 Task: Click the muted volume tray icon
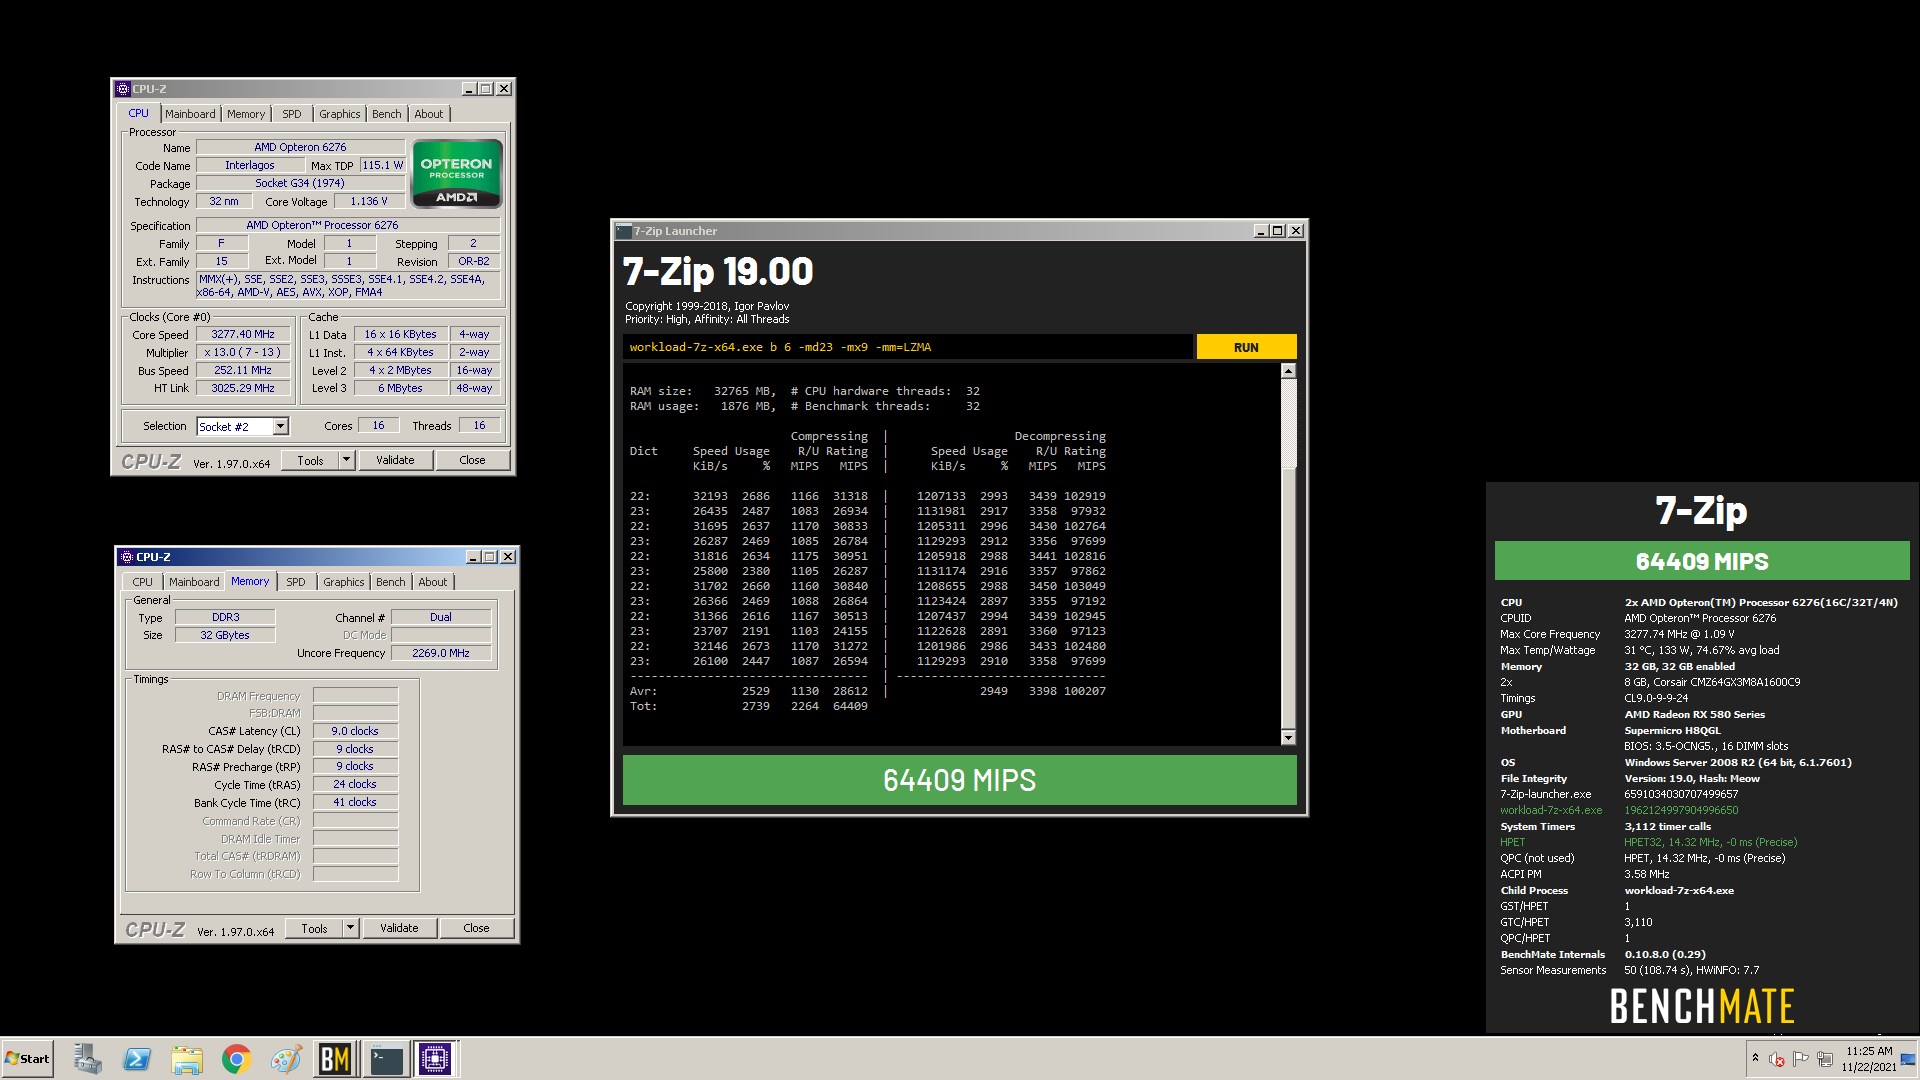[1777, 1059]
